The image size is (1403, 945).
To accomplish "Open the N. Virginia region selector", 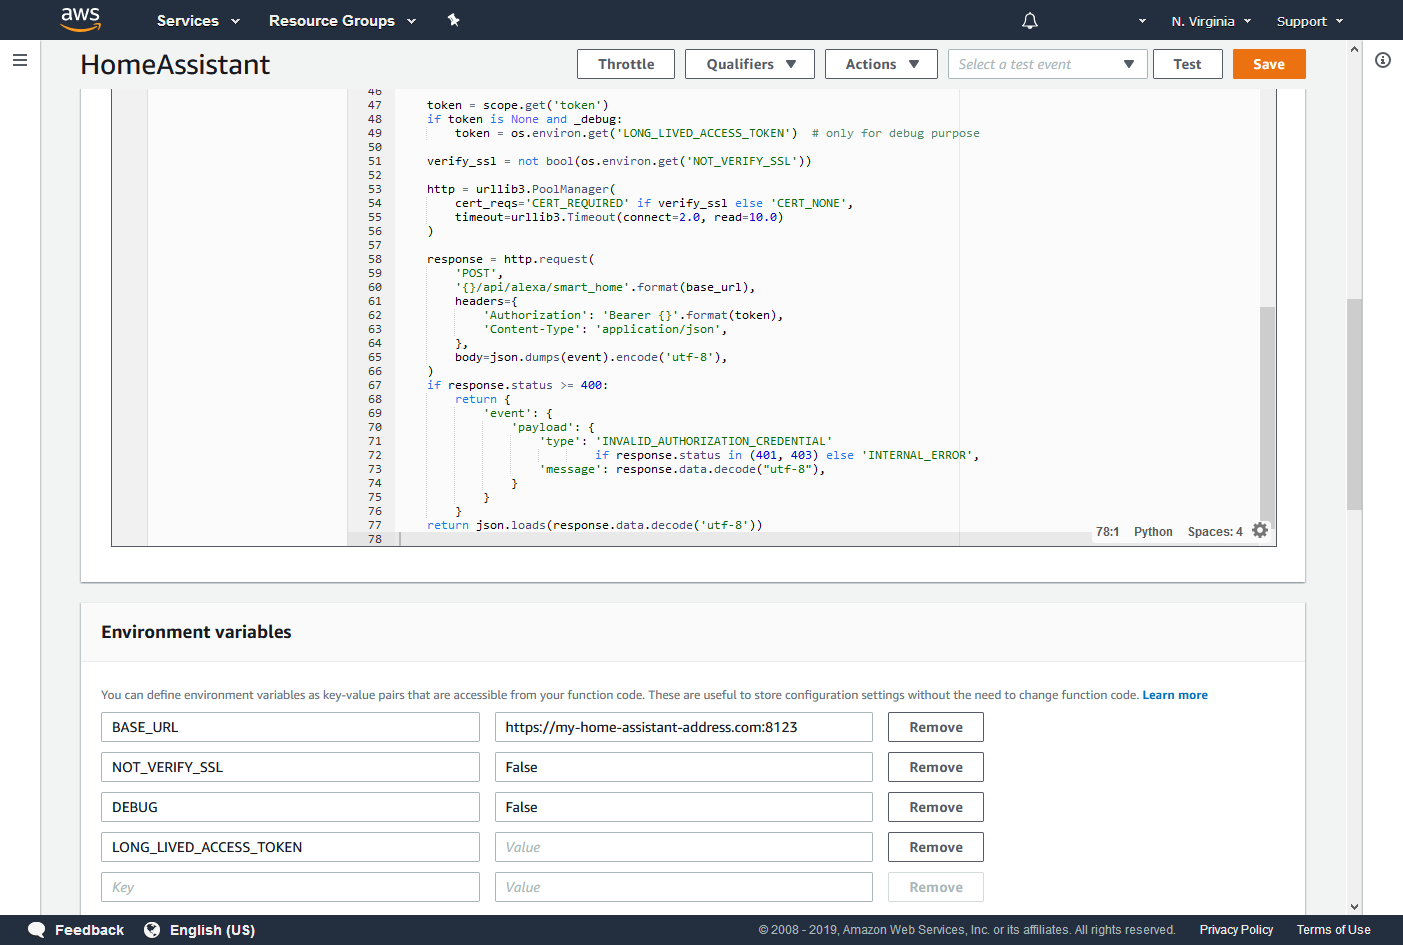I will pos(1211,21).
